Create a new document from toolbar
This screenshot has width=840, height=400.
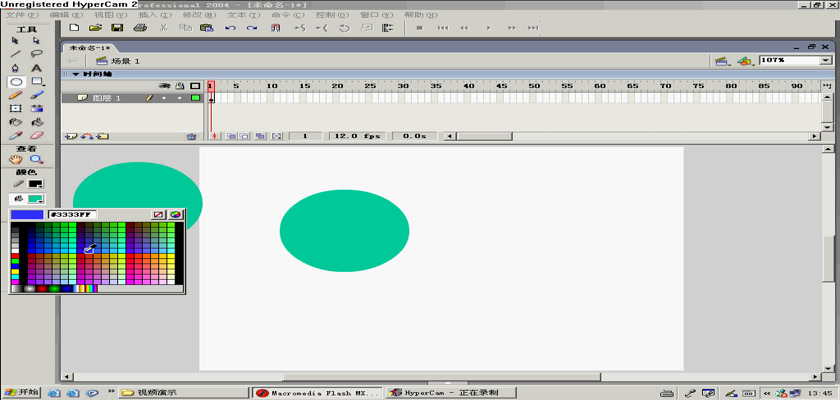pyautogui.click(x=74, y=28)
